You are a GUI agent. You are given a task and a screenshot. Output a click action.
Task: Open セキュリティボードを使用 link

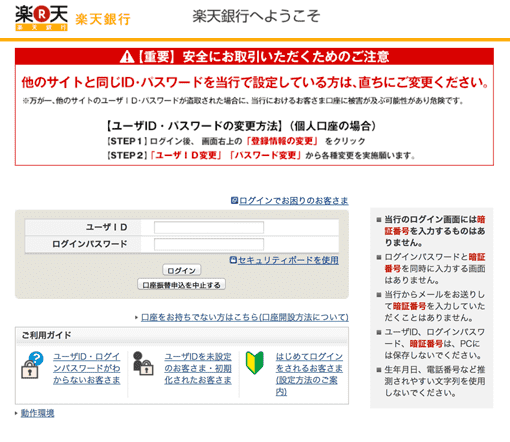(288, 260)
